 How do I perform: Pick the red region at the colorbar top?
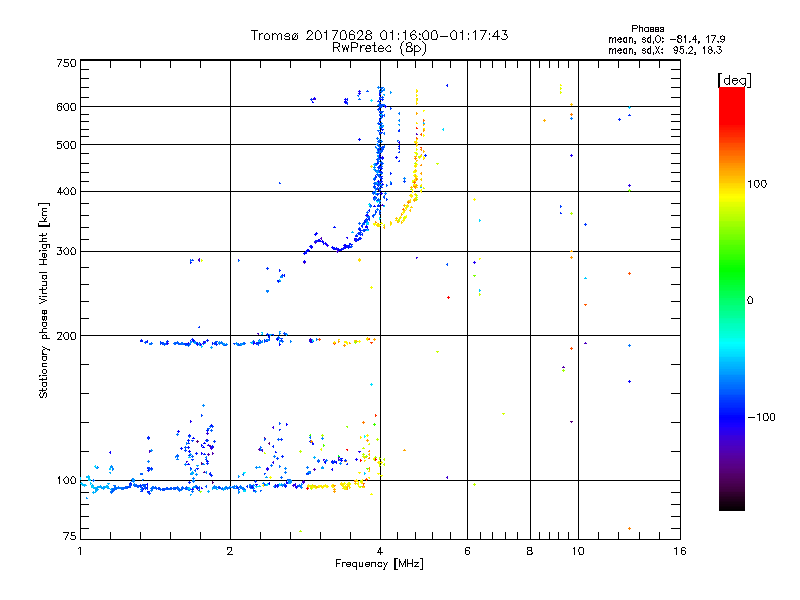731,95
